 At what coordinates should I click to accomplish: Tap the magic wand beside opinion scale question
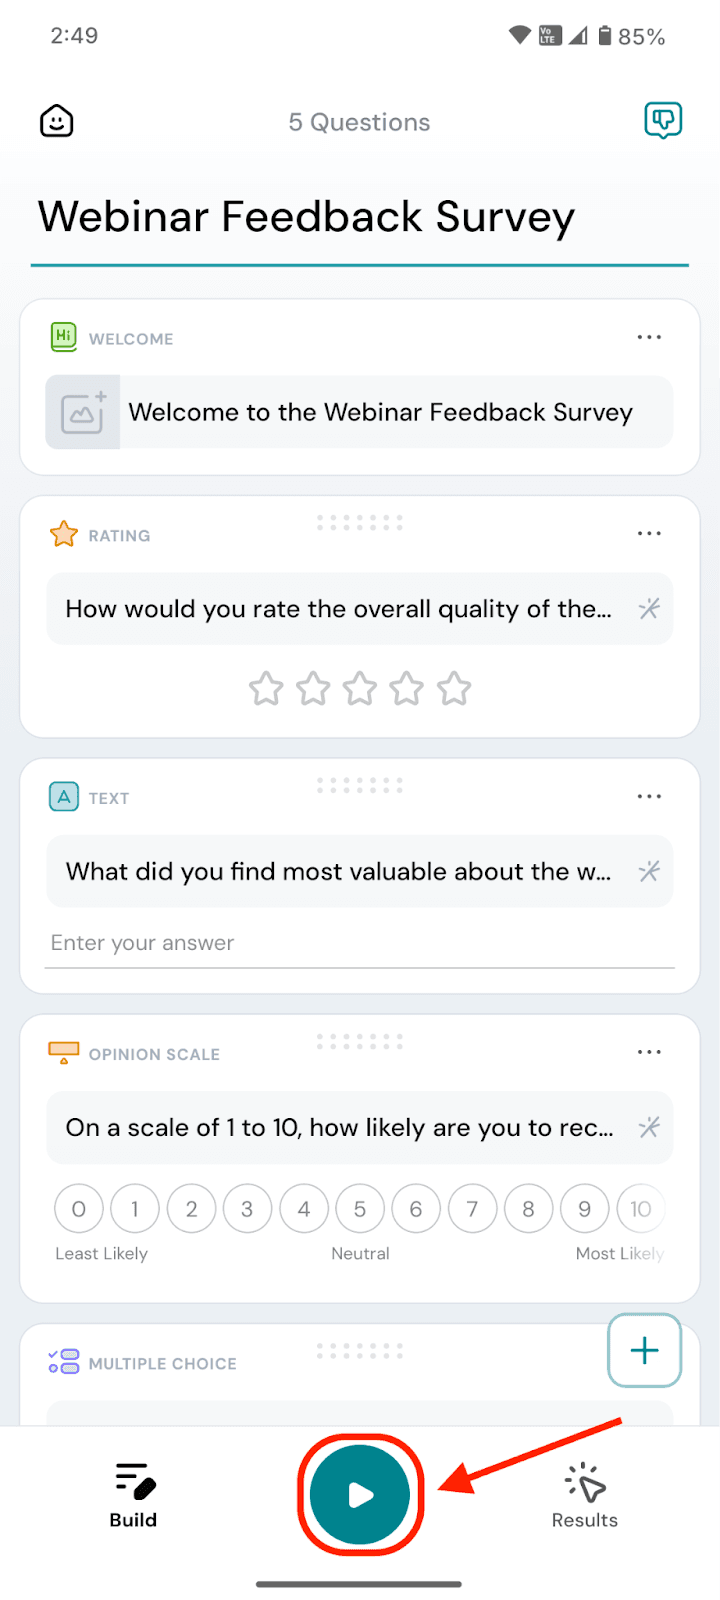(649, 1128)
